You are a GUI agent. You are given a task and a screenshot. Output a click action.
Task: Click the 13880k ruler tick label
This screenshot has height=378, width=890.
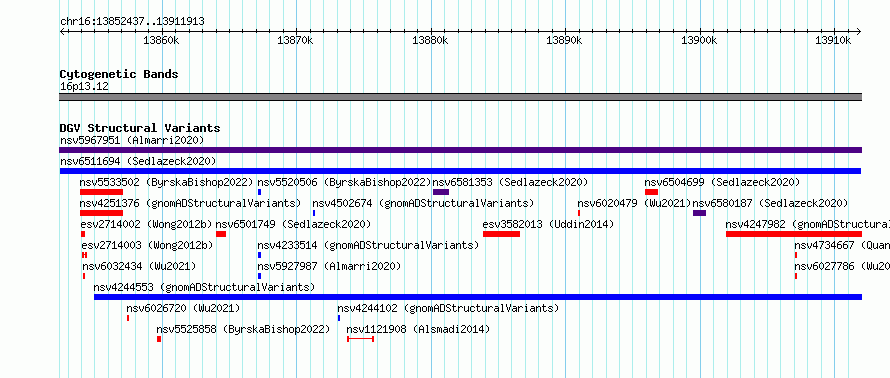point(430,41)
